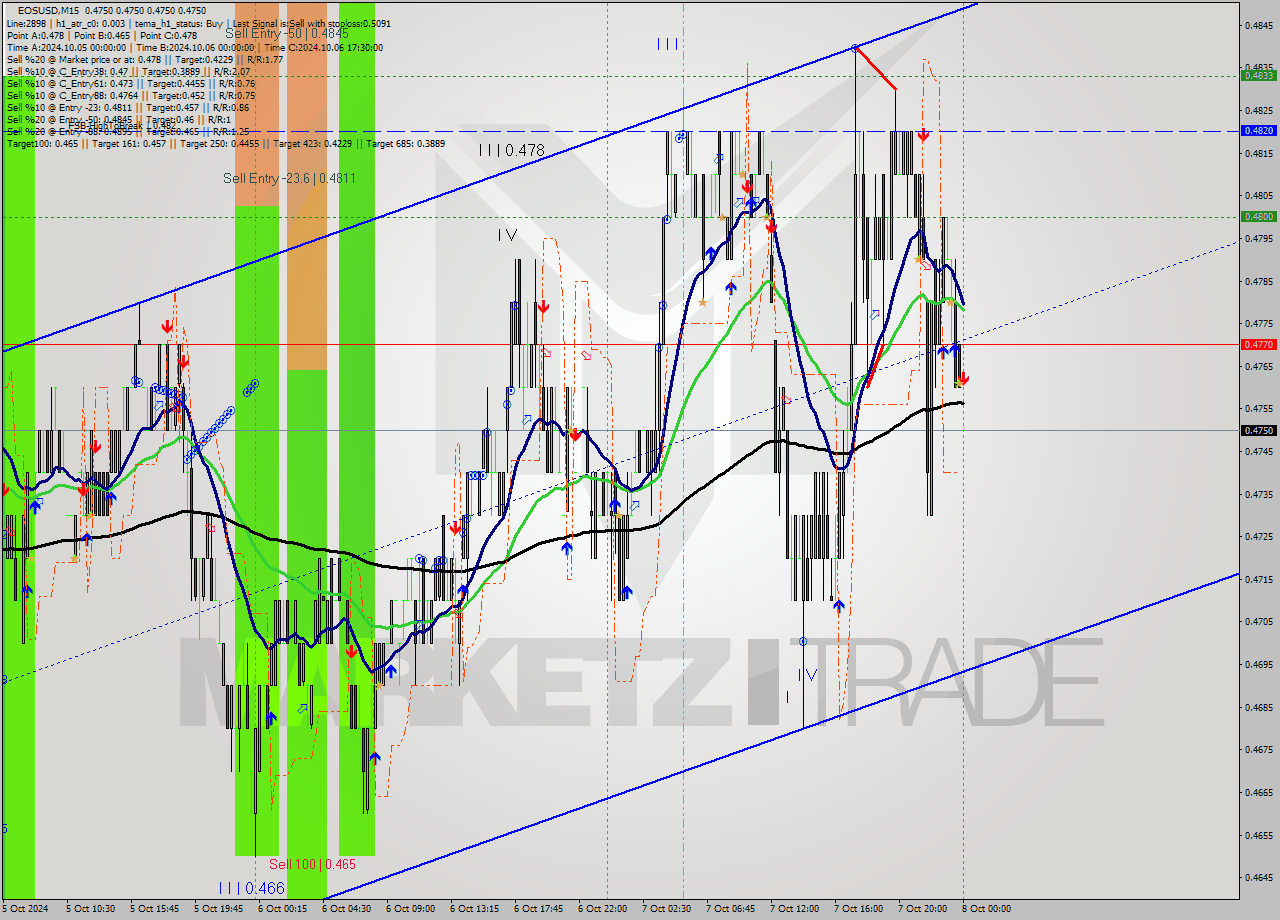Screen dimensions: 1280x920
Task: Click the 0.4645 price axis value
Action: 1258,877
